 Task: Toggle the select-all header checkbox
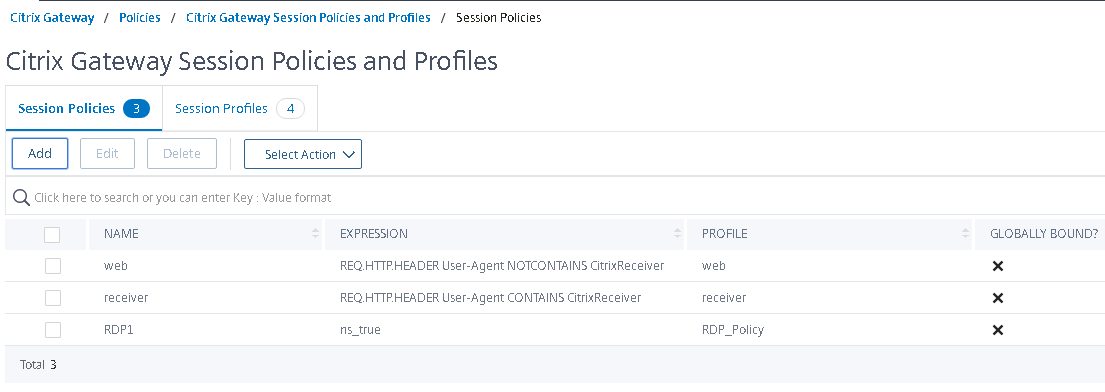[52, 234]
